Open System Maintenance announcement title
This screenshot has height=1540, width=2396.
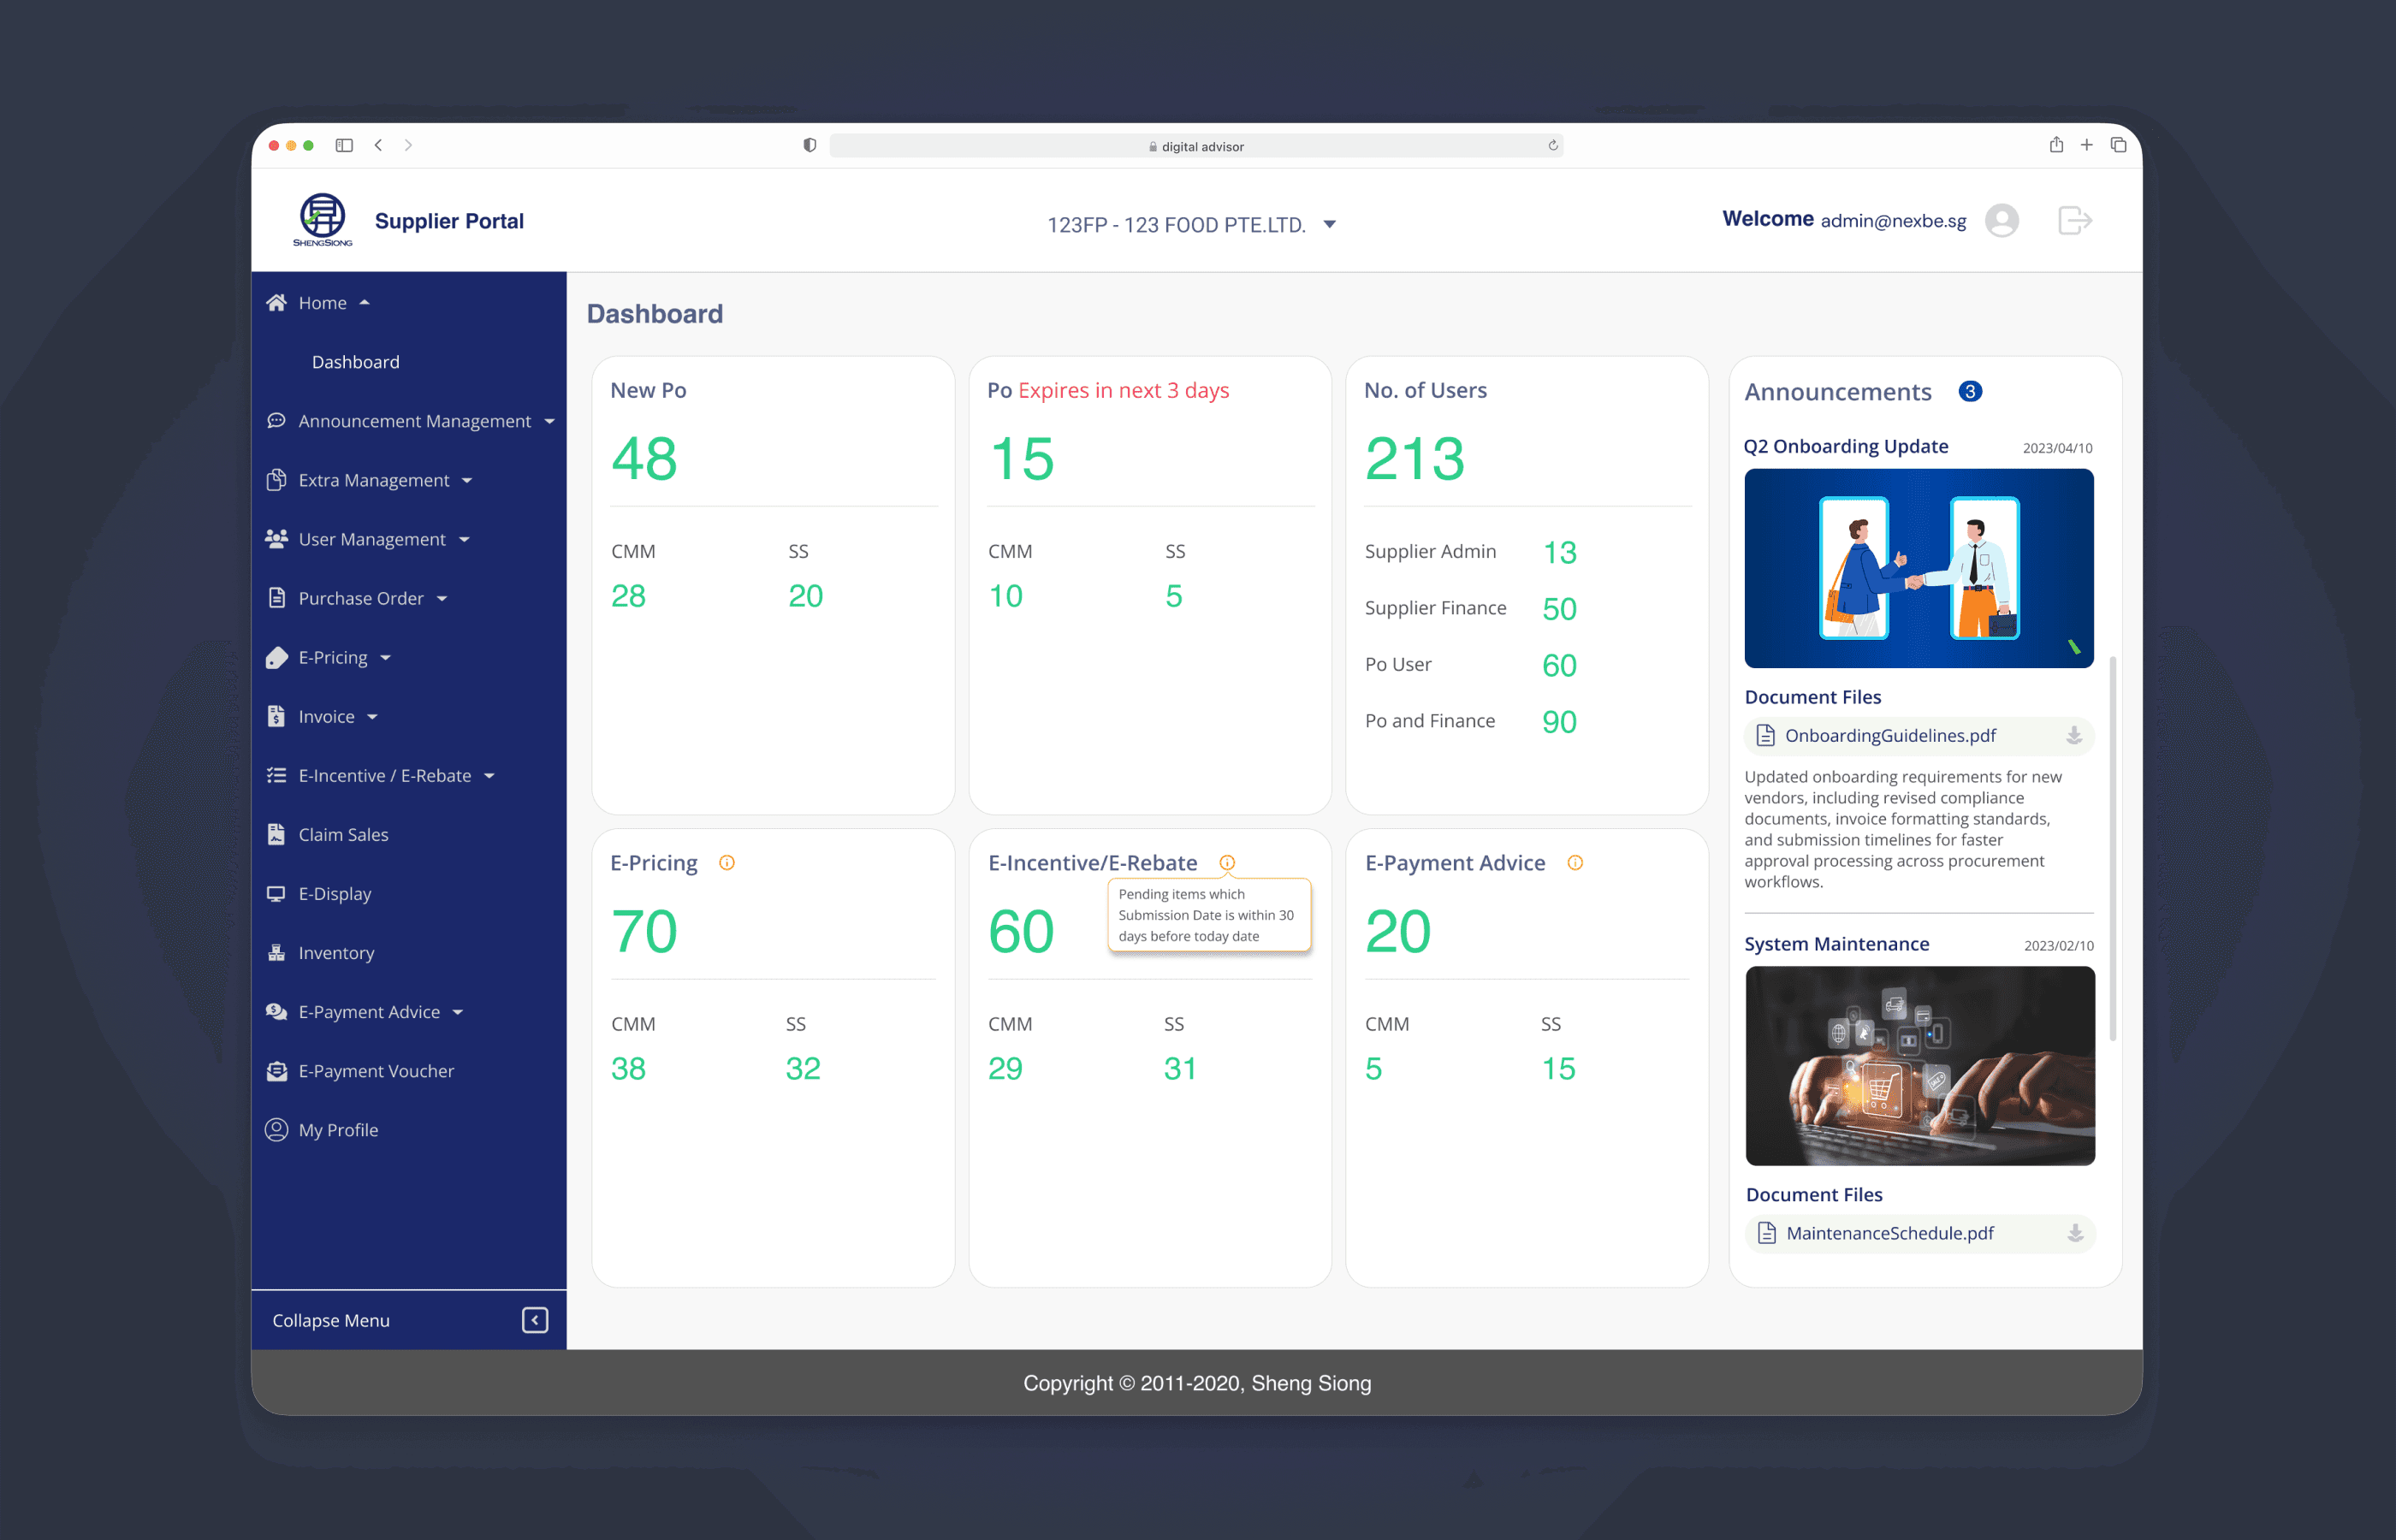[1837, 944]
